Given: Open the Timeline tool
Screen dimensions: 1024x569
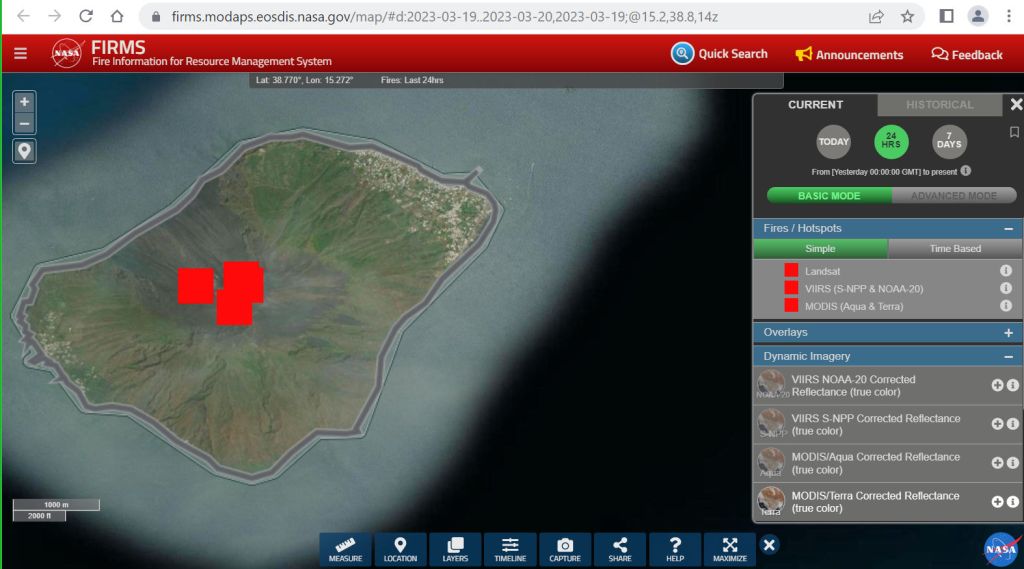Looking at the screenshot, I should [510, 550].
